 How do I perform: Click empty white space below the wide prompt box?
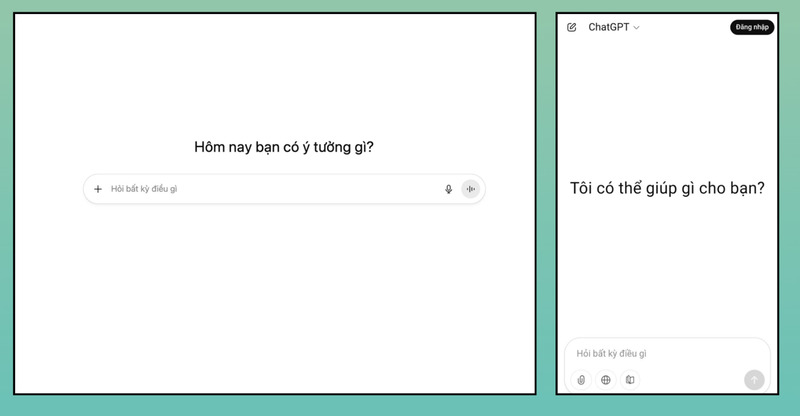[x=284, y=300]
